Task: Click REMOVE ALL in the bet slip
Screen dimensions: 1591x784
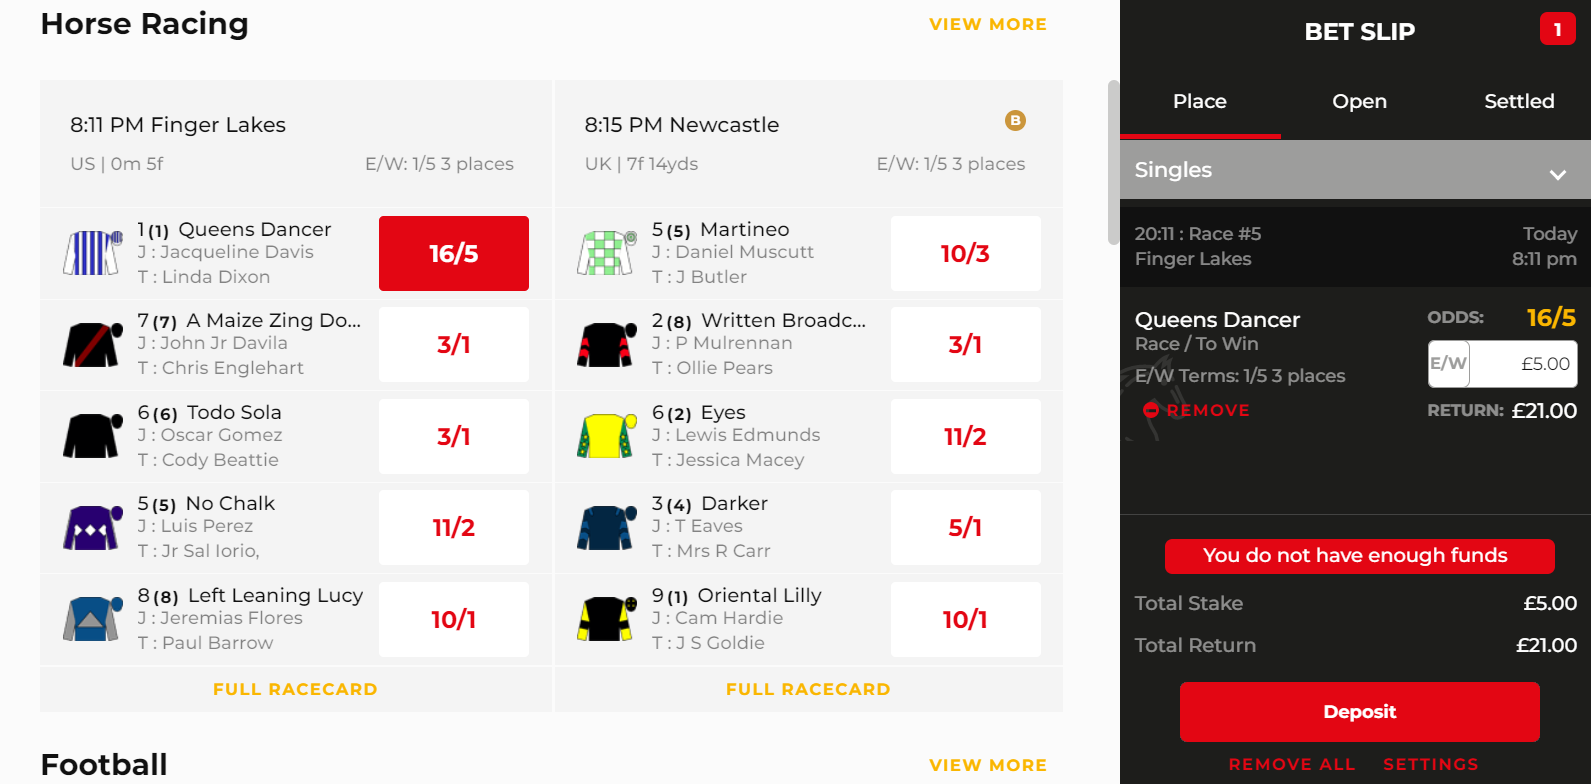Action: (1292, 764)
